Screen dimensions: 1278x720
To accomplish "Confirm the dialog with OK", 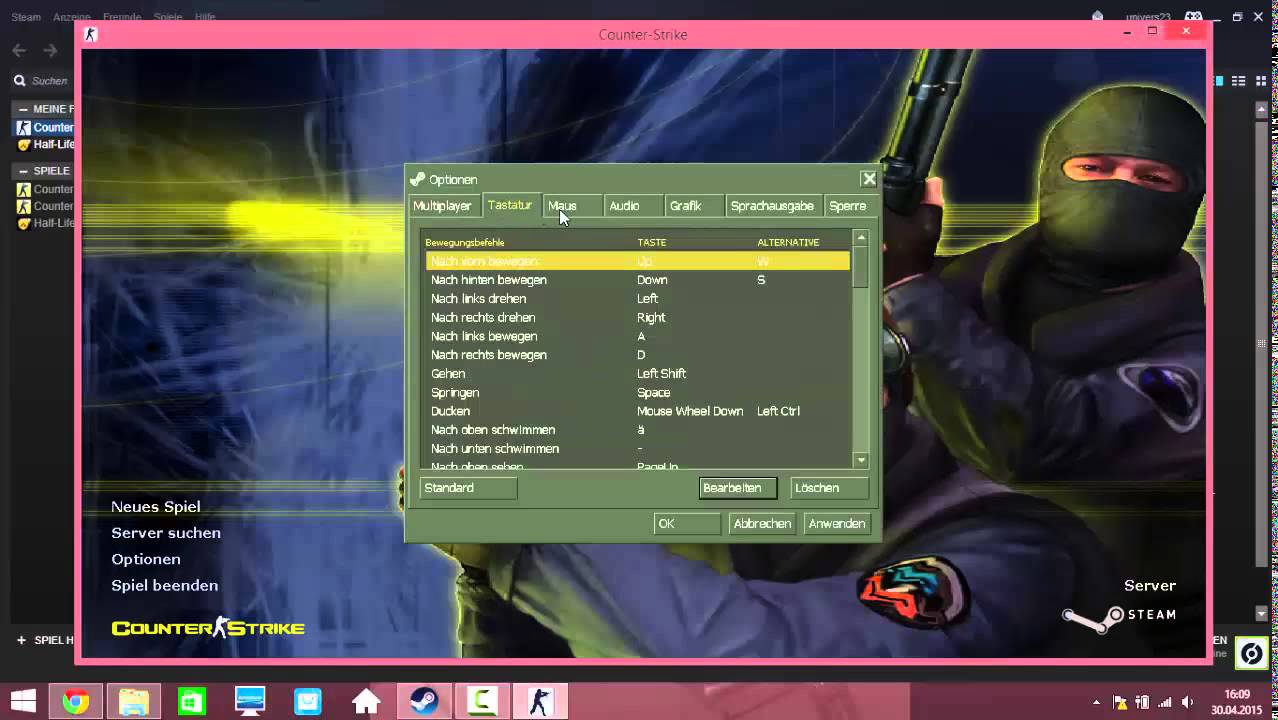I will pos(686,523).
